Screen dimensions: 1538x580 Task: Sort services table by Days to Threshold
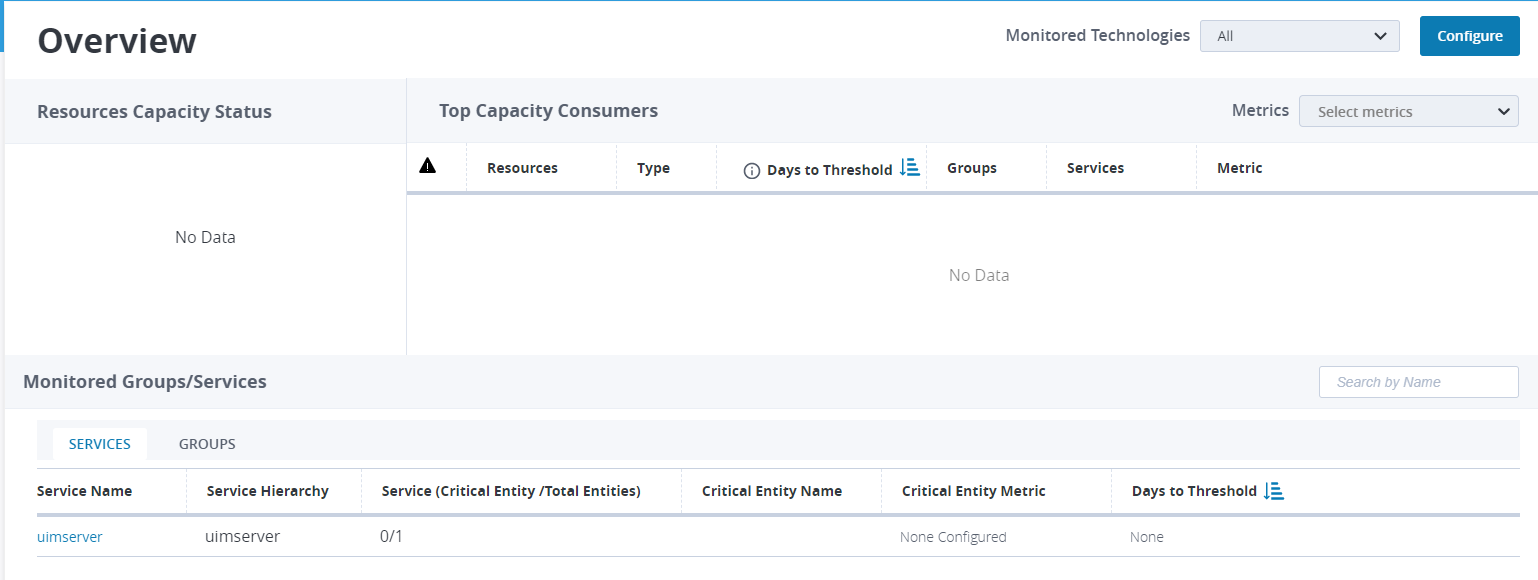pos(1273,490)
